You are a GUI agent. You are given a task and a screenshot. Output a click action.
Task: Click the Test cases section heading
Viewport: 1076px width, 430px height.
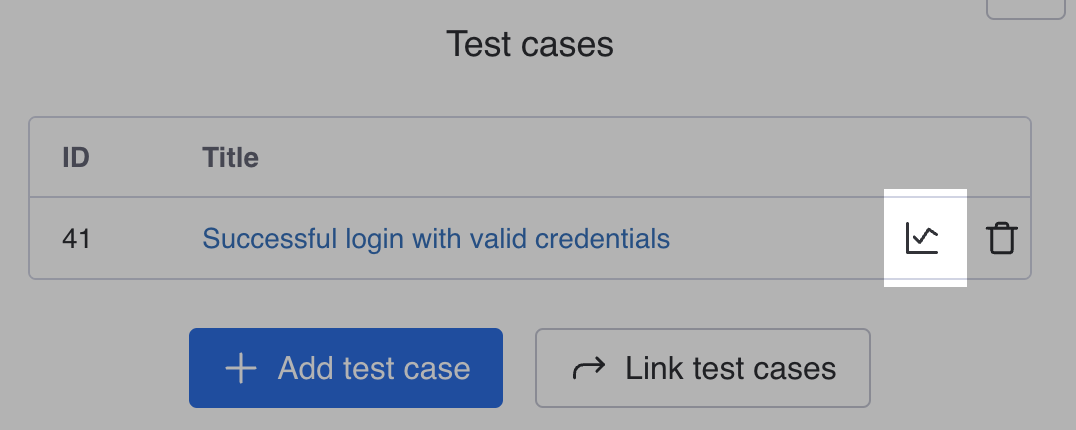[x=530, y=44]
